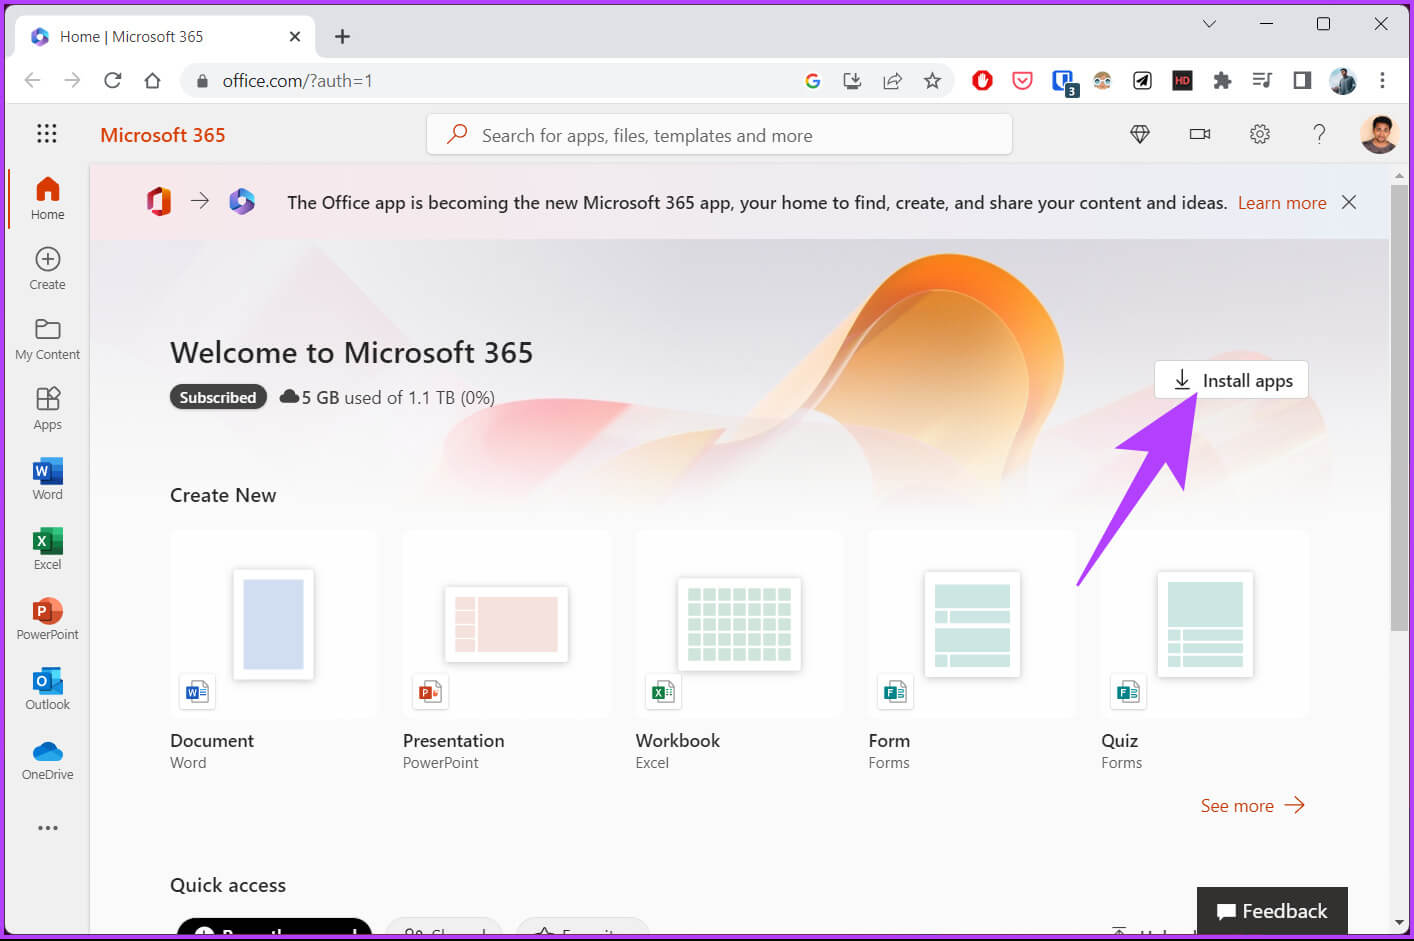
Task: Open Microsoft 365 settings gear
Action: (1260, 134)
